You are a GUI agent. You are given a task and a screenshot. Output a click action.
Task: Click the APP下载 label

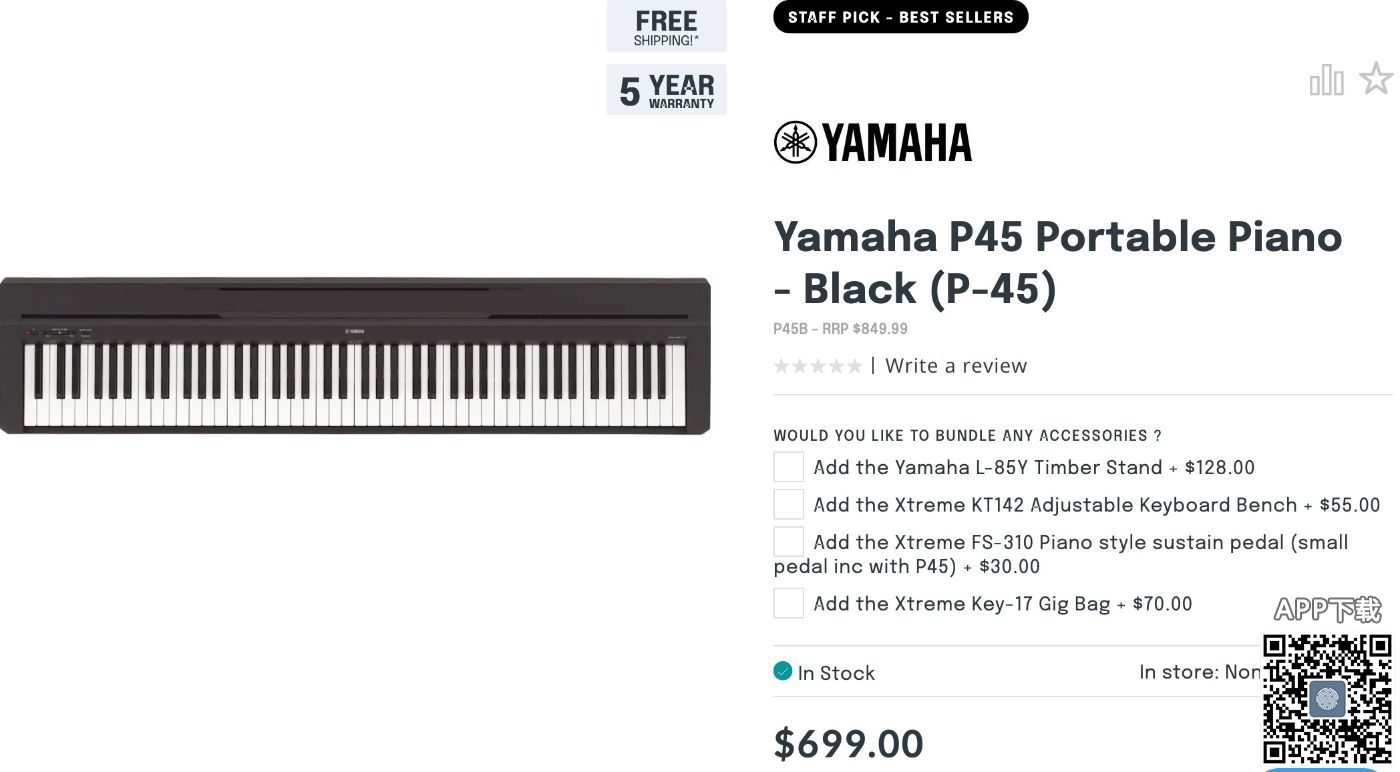(x=1327, y=609)
